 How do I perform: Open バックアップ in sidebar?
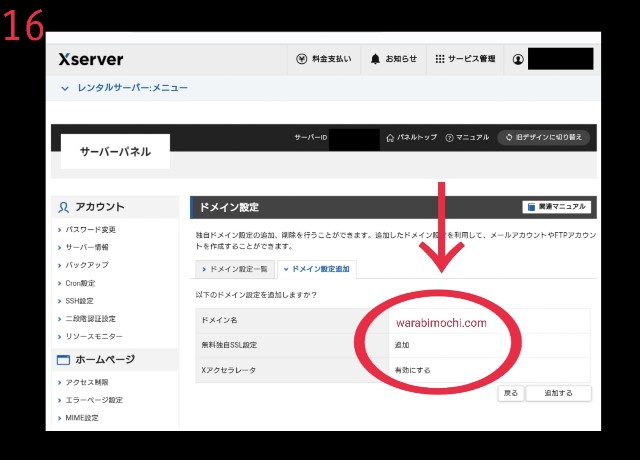click(87, 265)
